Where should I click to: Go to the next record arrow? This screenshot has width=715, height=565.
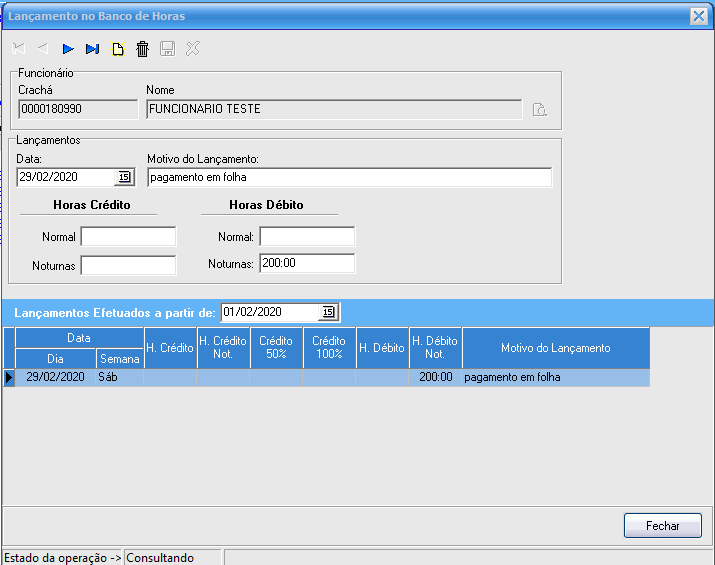(x=68, y=49)
